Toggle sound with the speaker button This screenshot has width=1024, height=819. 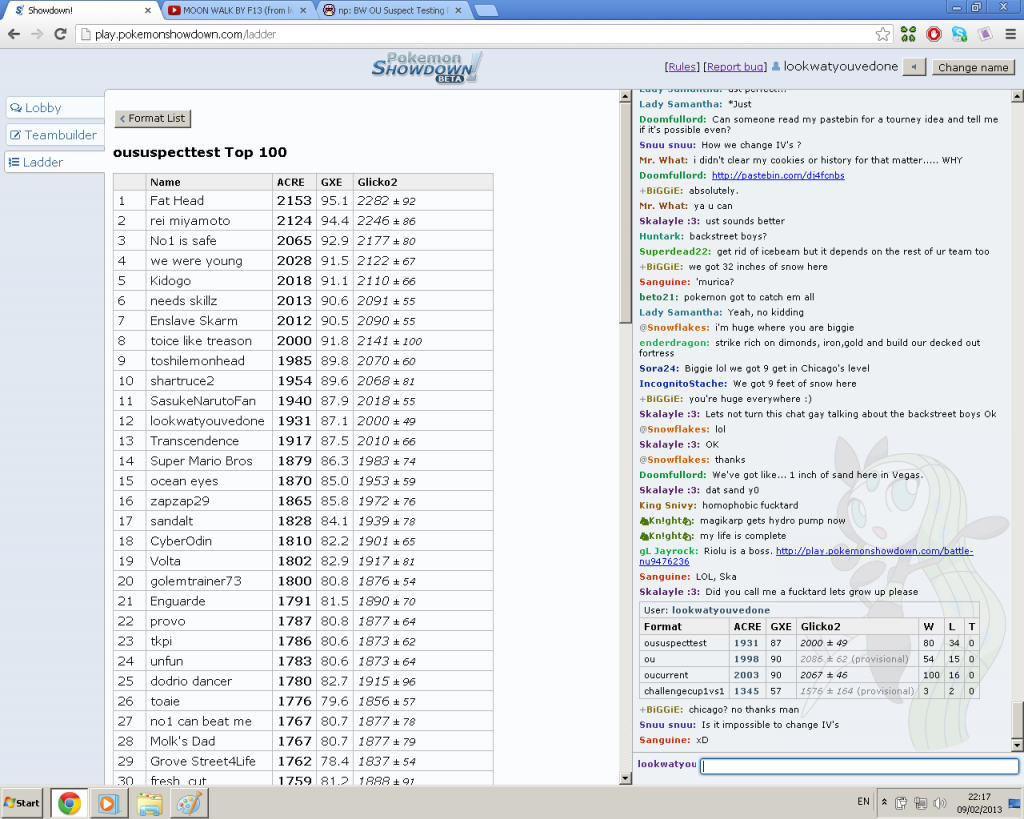point(914,67)
